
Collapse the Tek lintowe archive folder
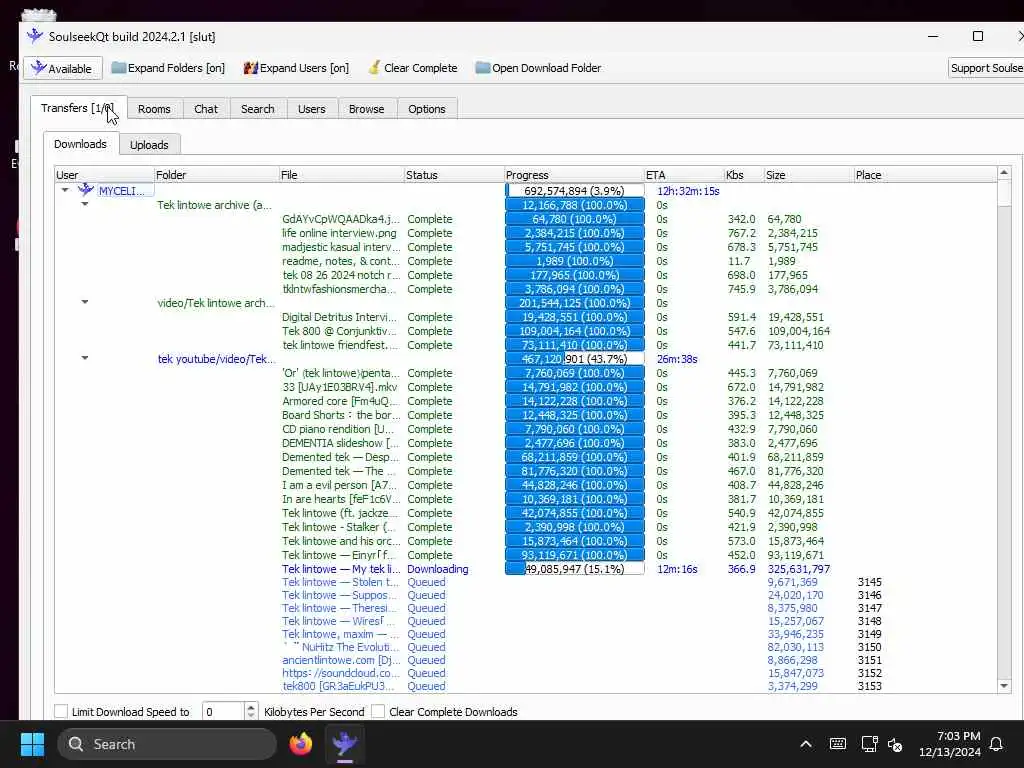[85, 204]
